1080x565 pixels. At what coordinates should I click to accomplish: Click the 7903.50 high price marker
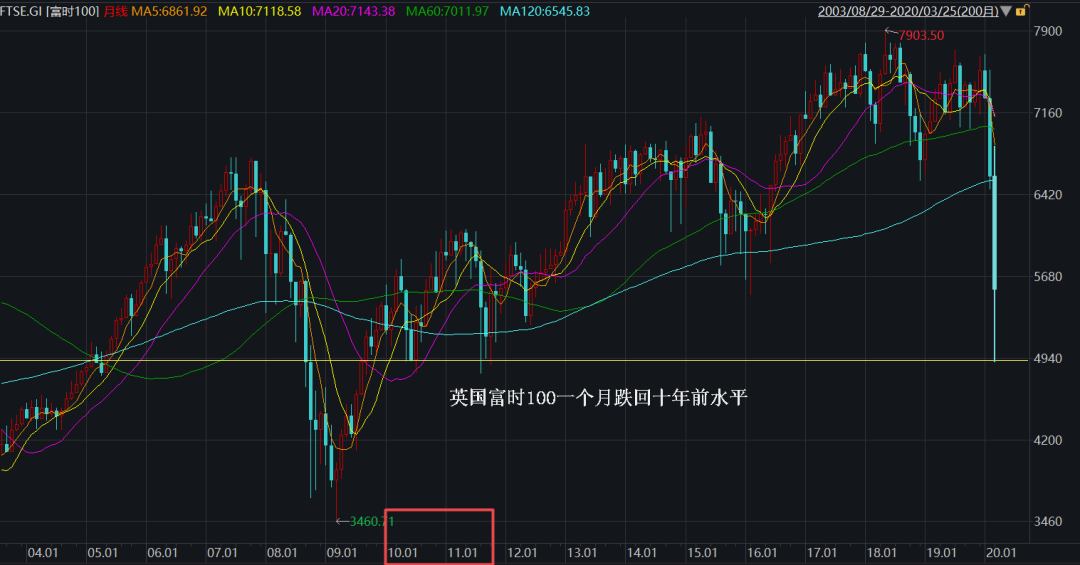[922, 35]
